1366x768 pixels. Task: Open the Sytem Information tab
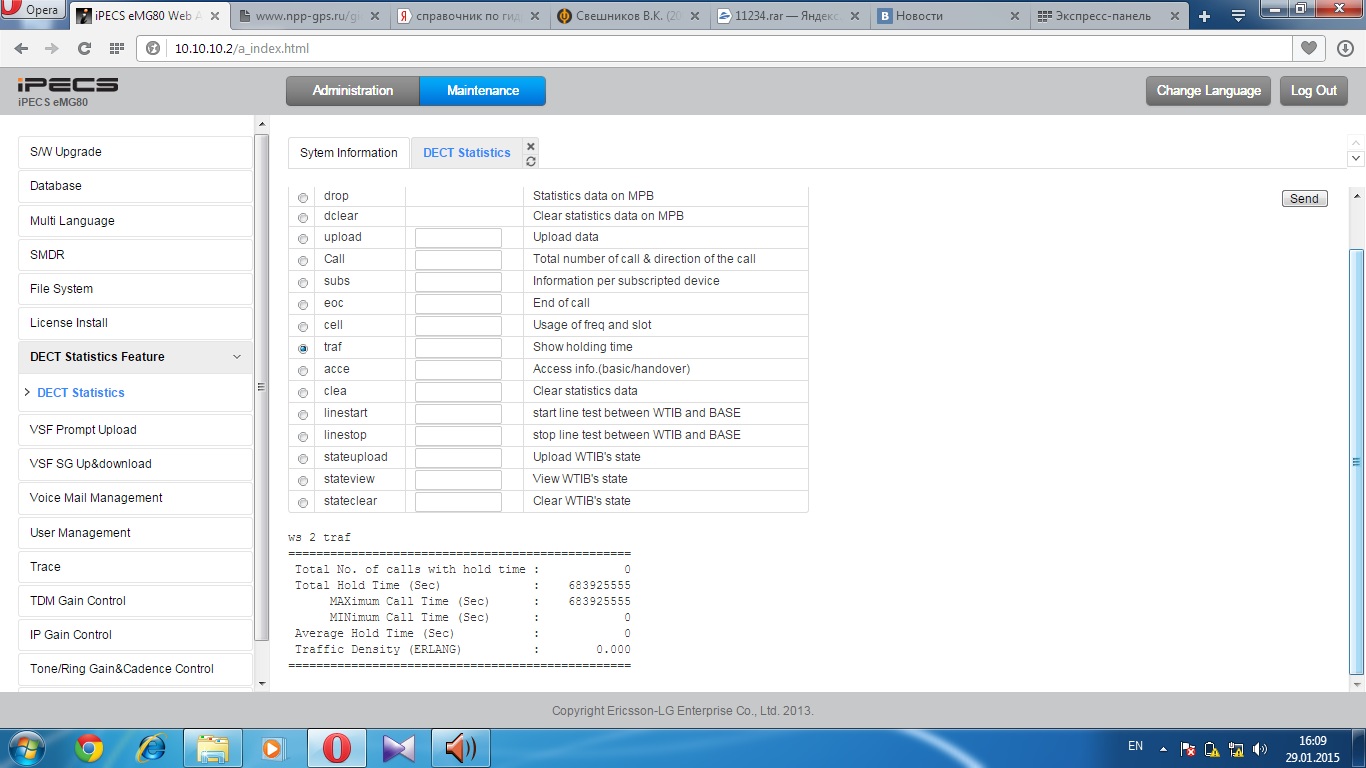(x=348, y=153)
